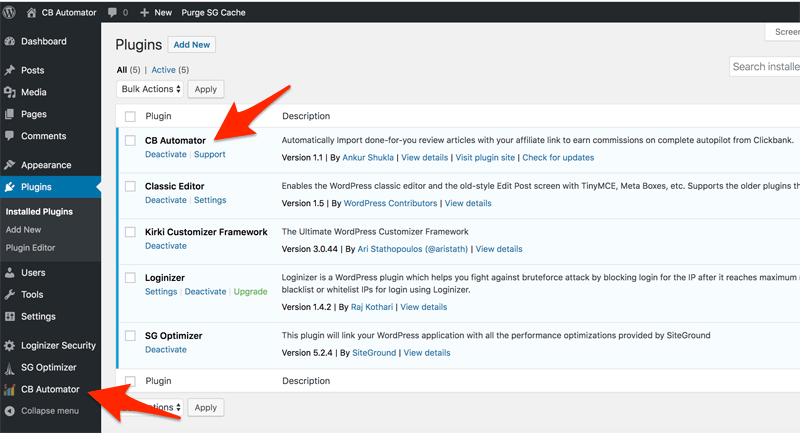800x433 pixels.
Task: Open Users via the person icon
Action: pos(10,273)
